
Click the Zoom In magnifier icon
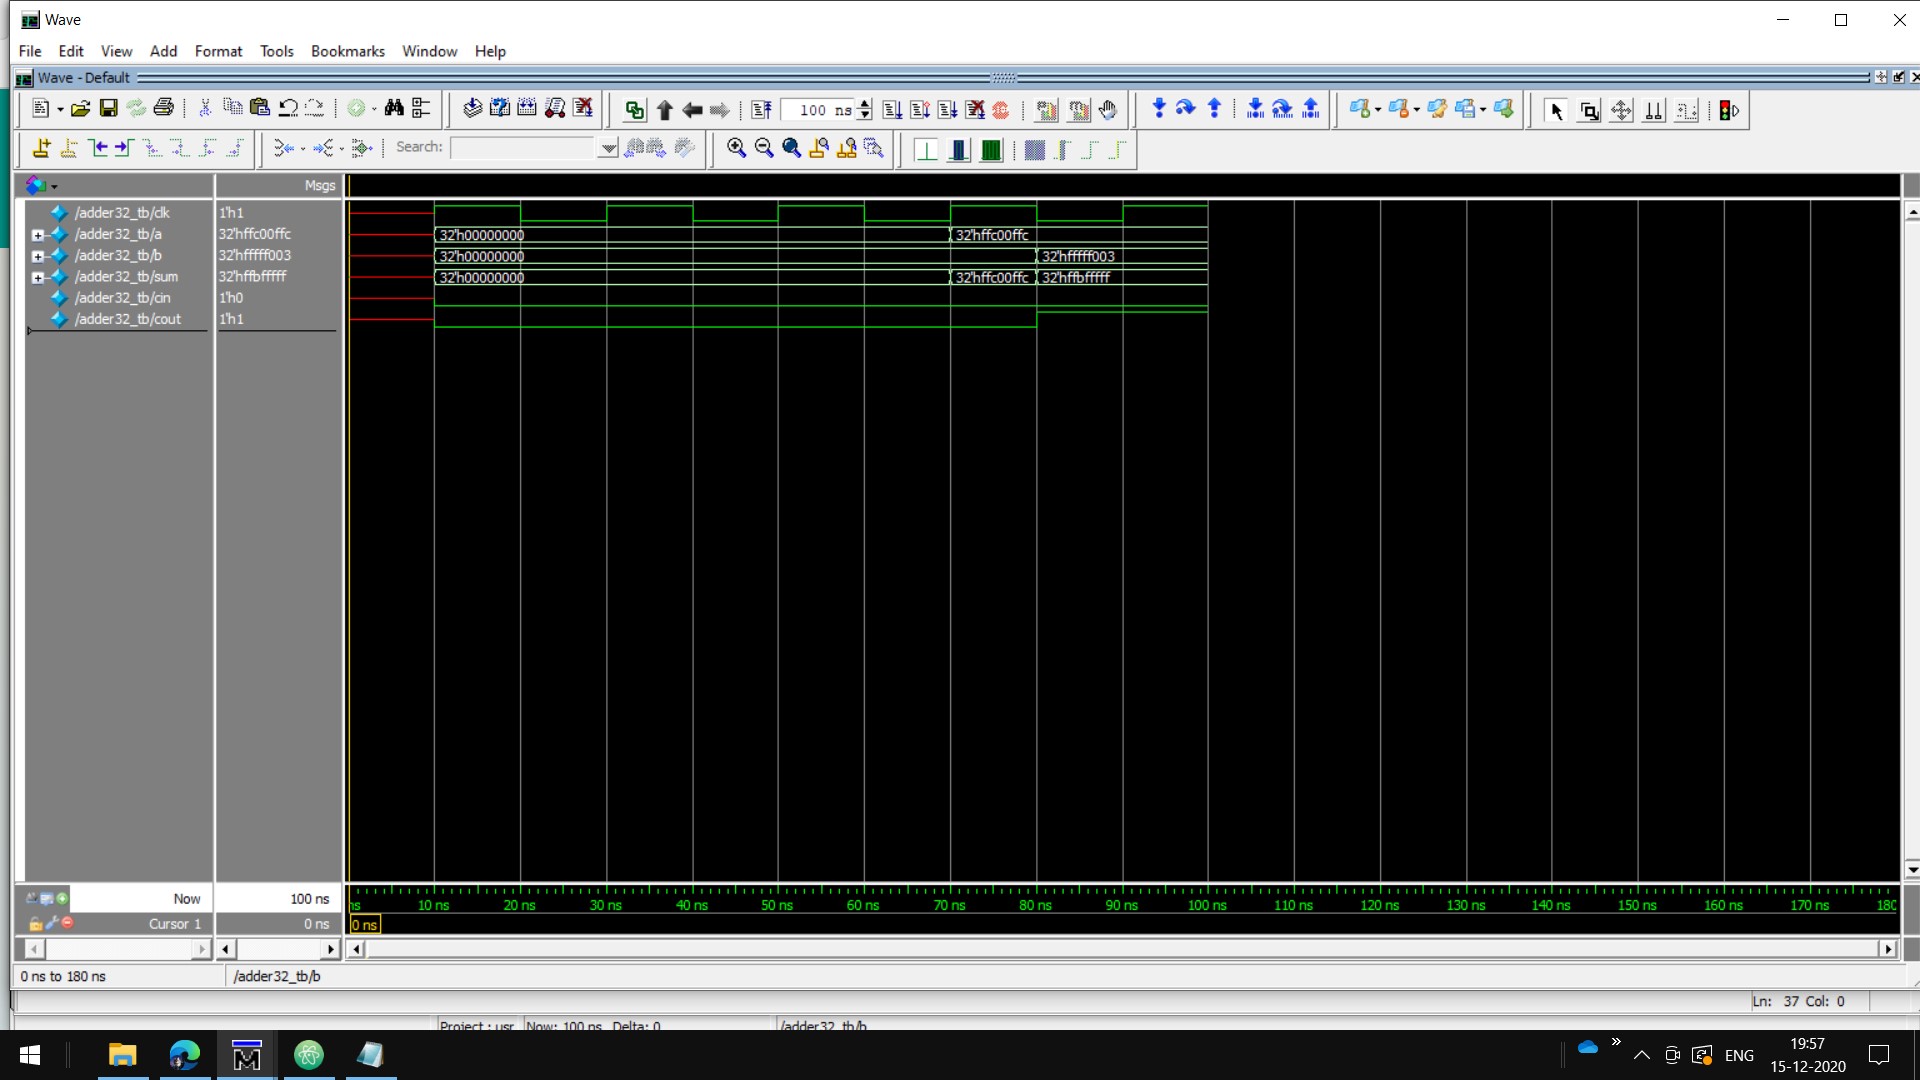(x=736, y=149)
